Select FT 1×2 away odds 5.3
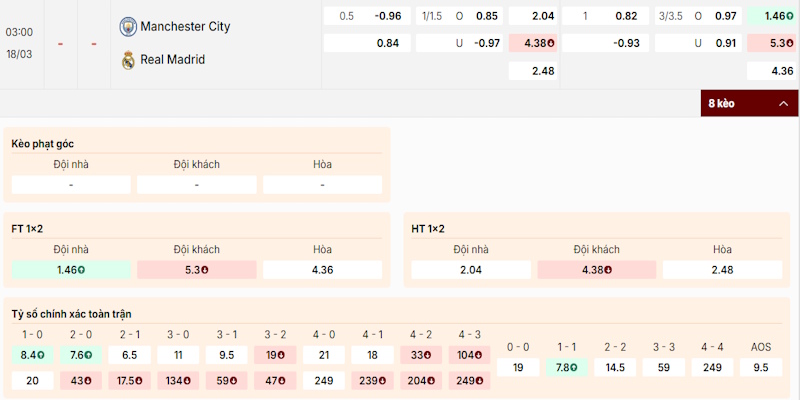 (197, 270)
